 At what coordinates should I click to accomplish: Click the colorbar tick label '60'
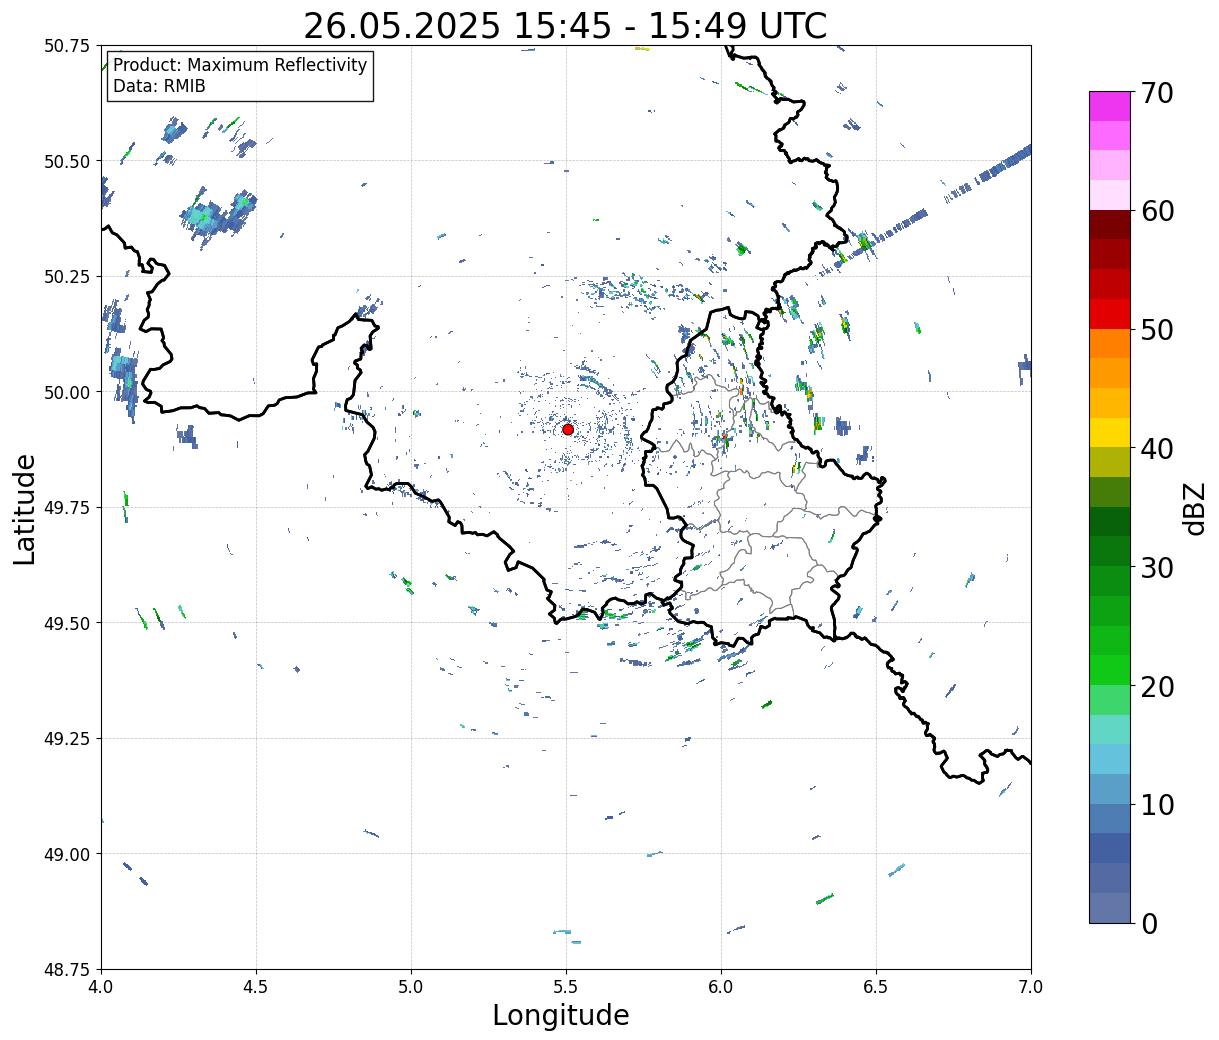(x=1156, y=211)
